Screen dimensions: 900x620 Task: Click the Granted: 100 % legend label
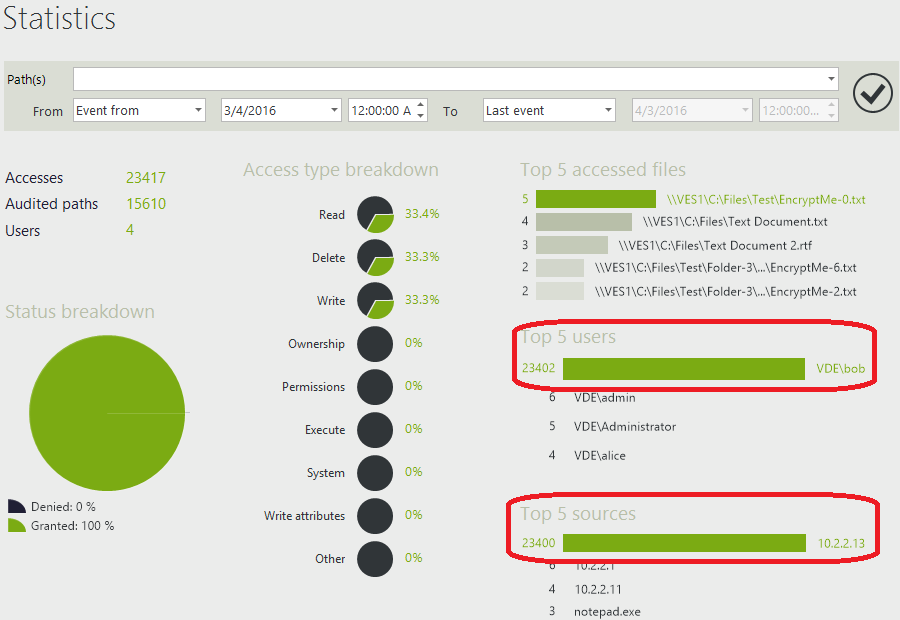pos(72,526)
